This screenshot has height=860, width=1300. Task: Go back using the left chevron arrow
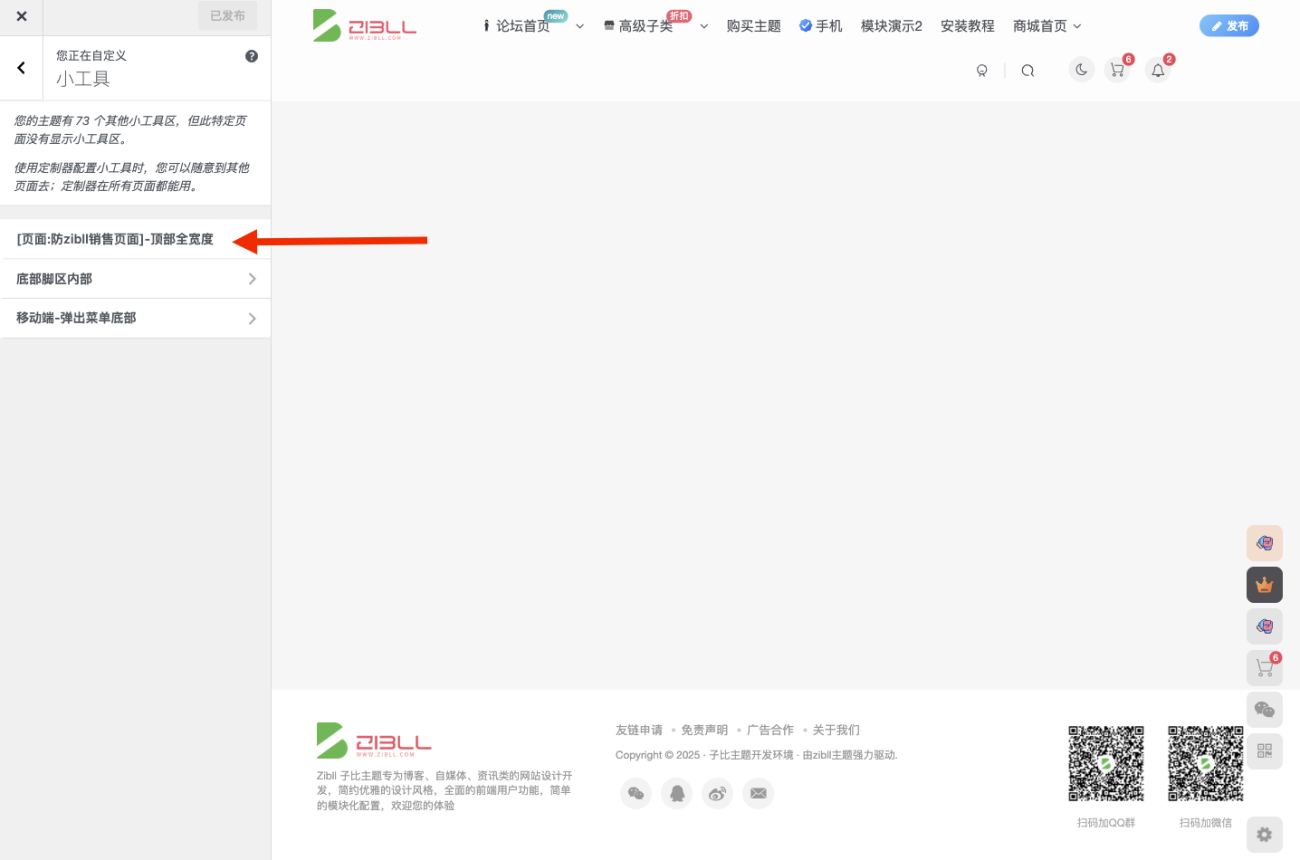(21, 68)
